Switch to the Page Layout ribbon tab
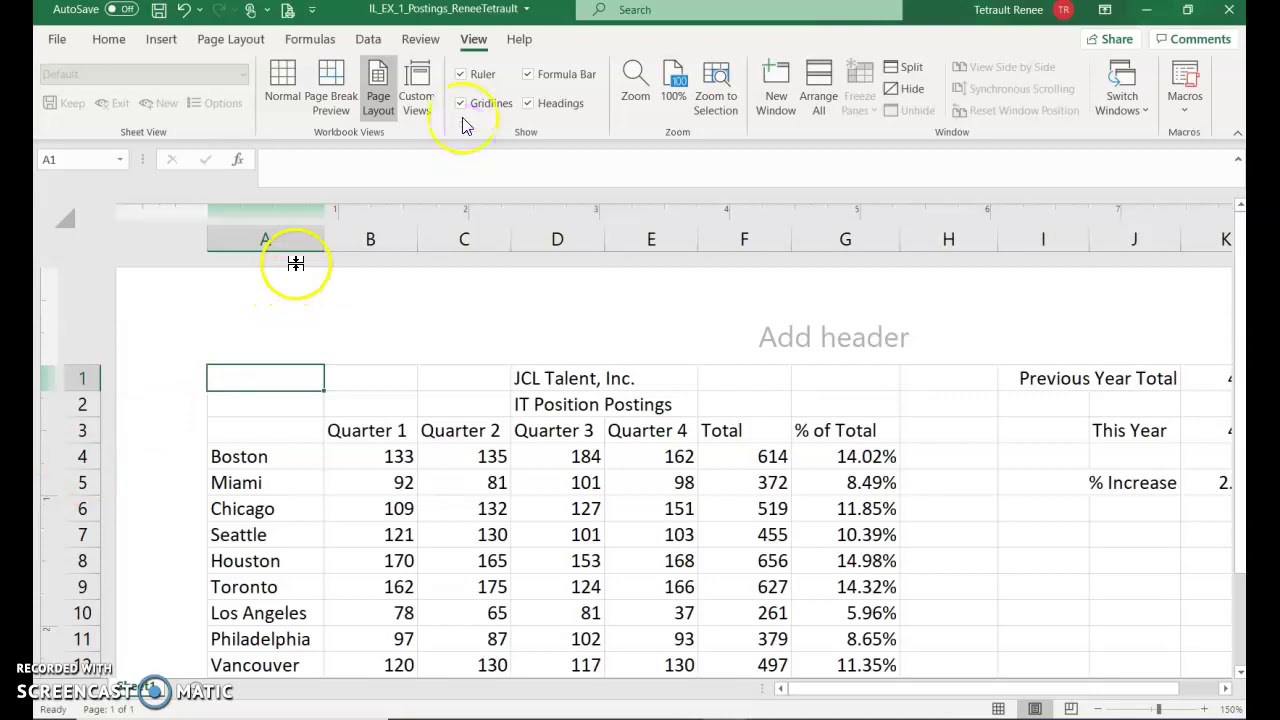This screenshot has height=720, width=1280. [x=231, y=39]
